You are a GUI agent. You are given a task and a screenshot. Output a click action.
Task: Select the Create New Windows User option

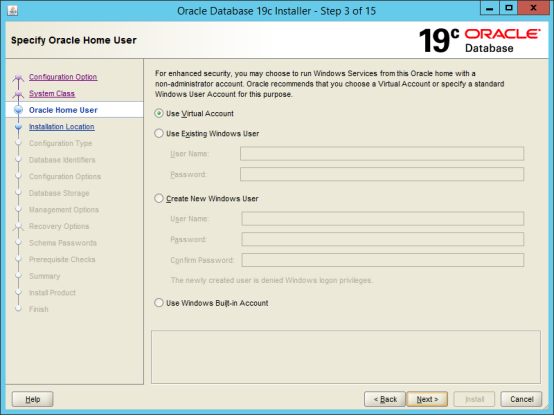[x=159, y=198]
